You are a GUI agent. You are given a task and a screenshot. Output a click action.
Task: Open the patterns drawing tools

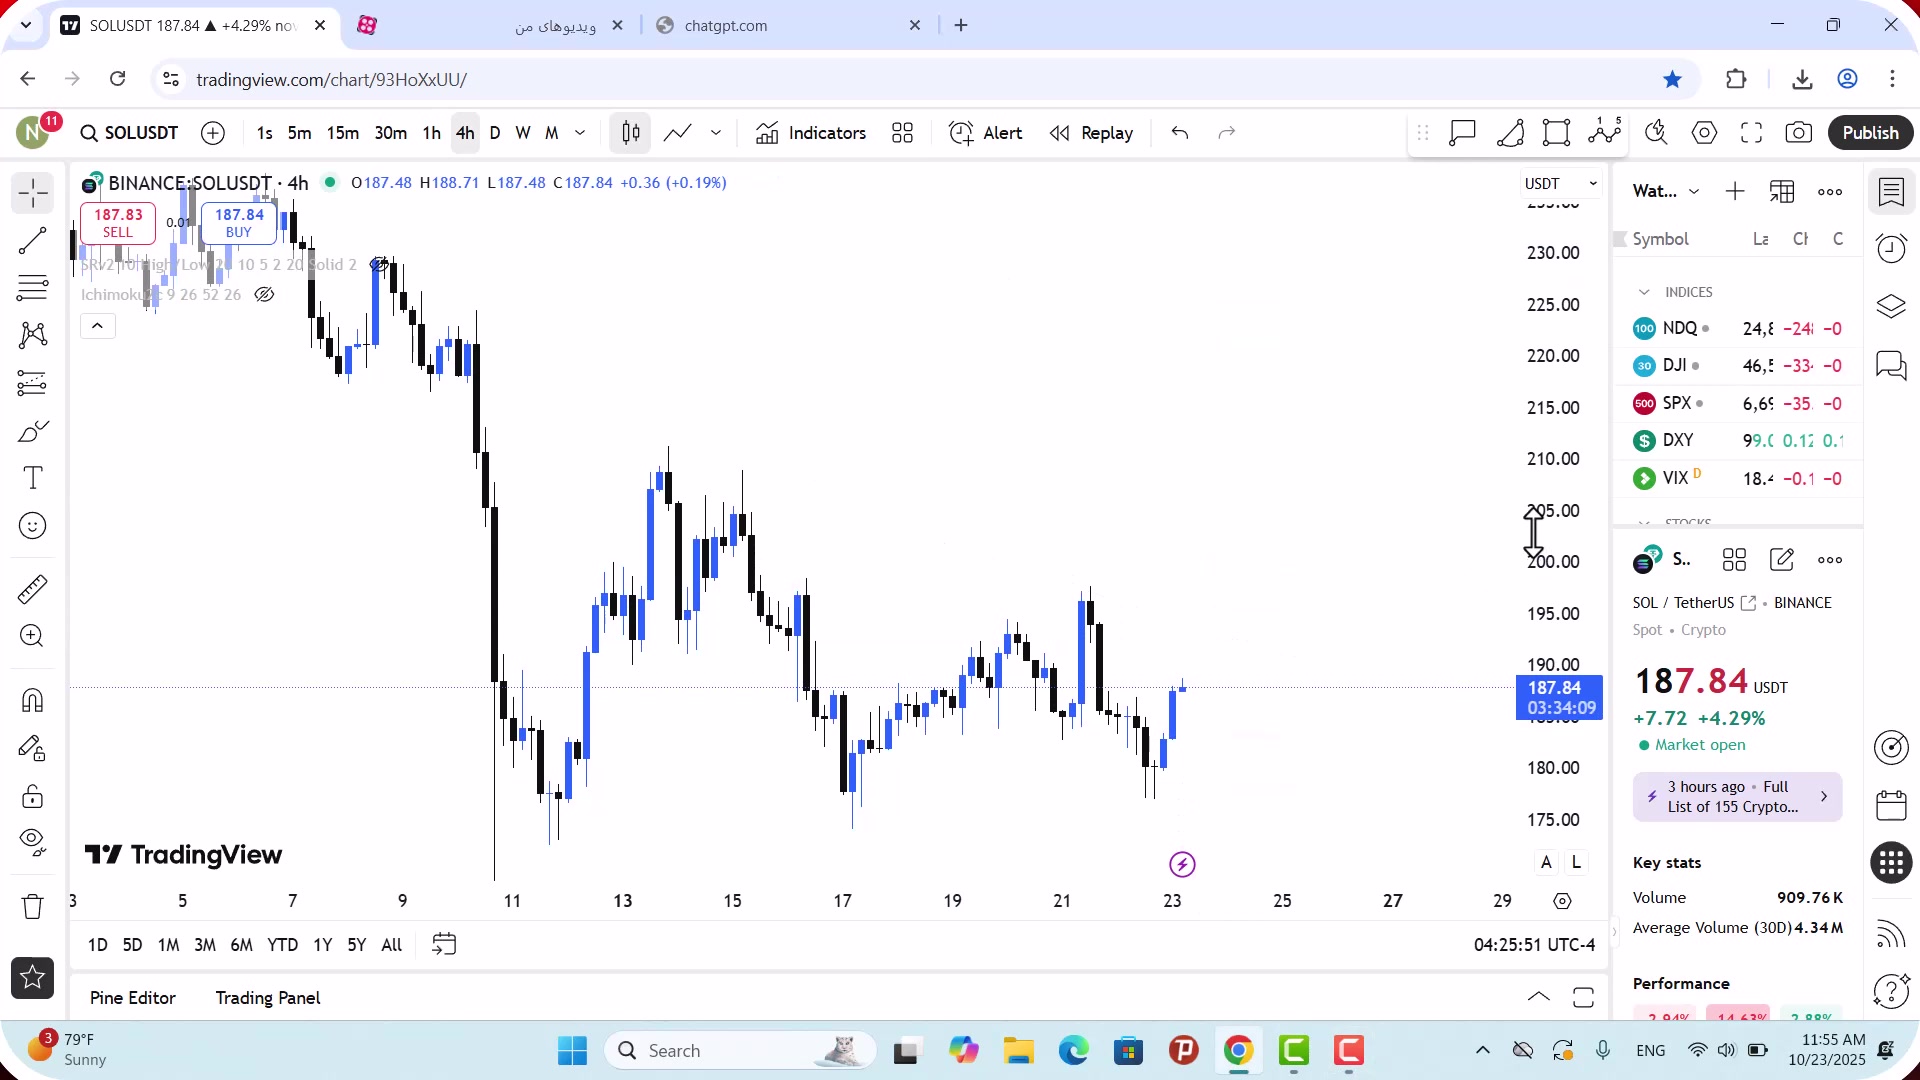click(33, 335)
